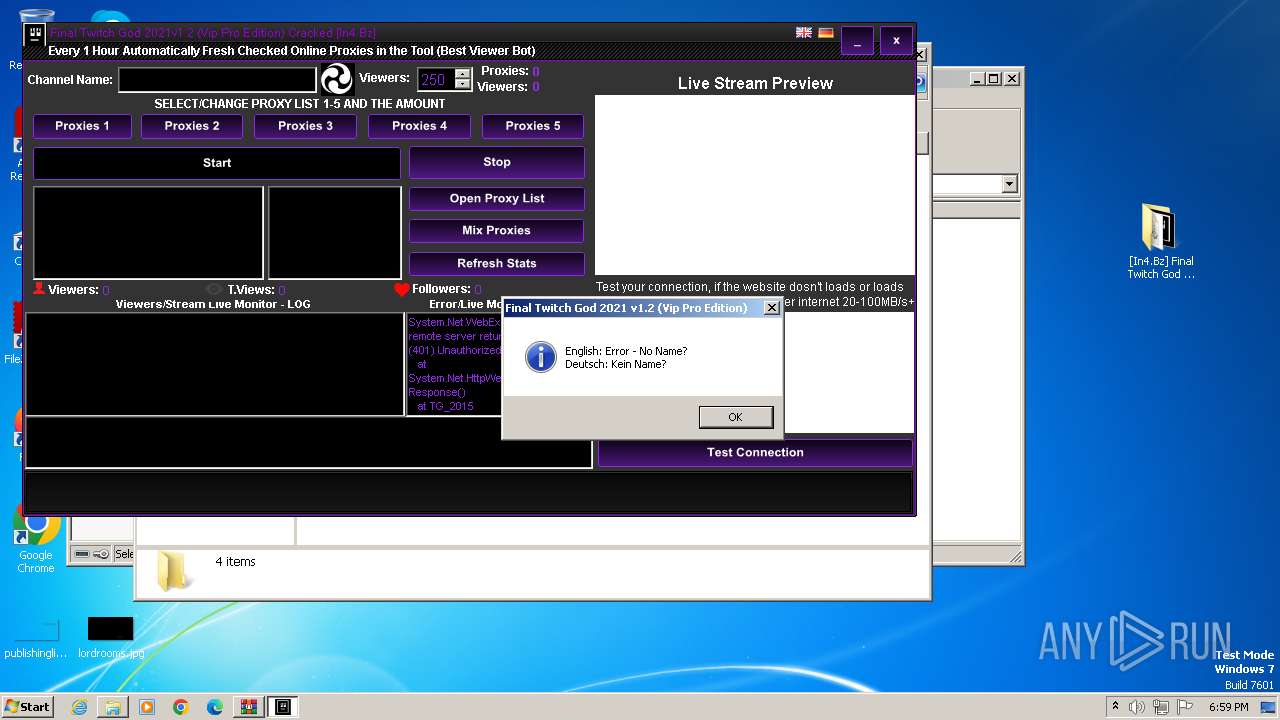Increase Viewers count with the up arrow
Screen dimensions: 1280x720
click(x=462, y=74)
